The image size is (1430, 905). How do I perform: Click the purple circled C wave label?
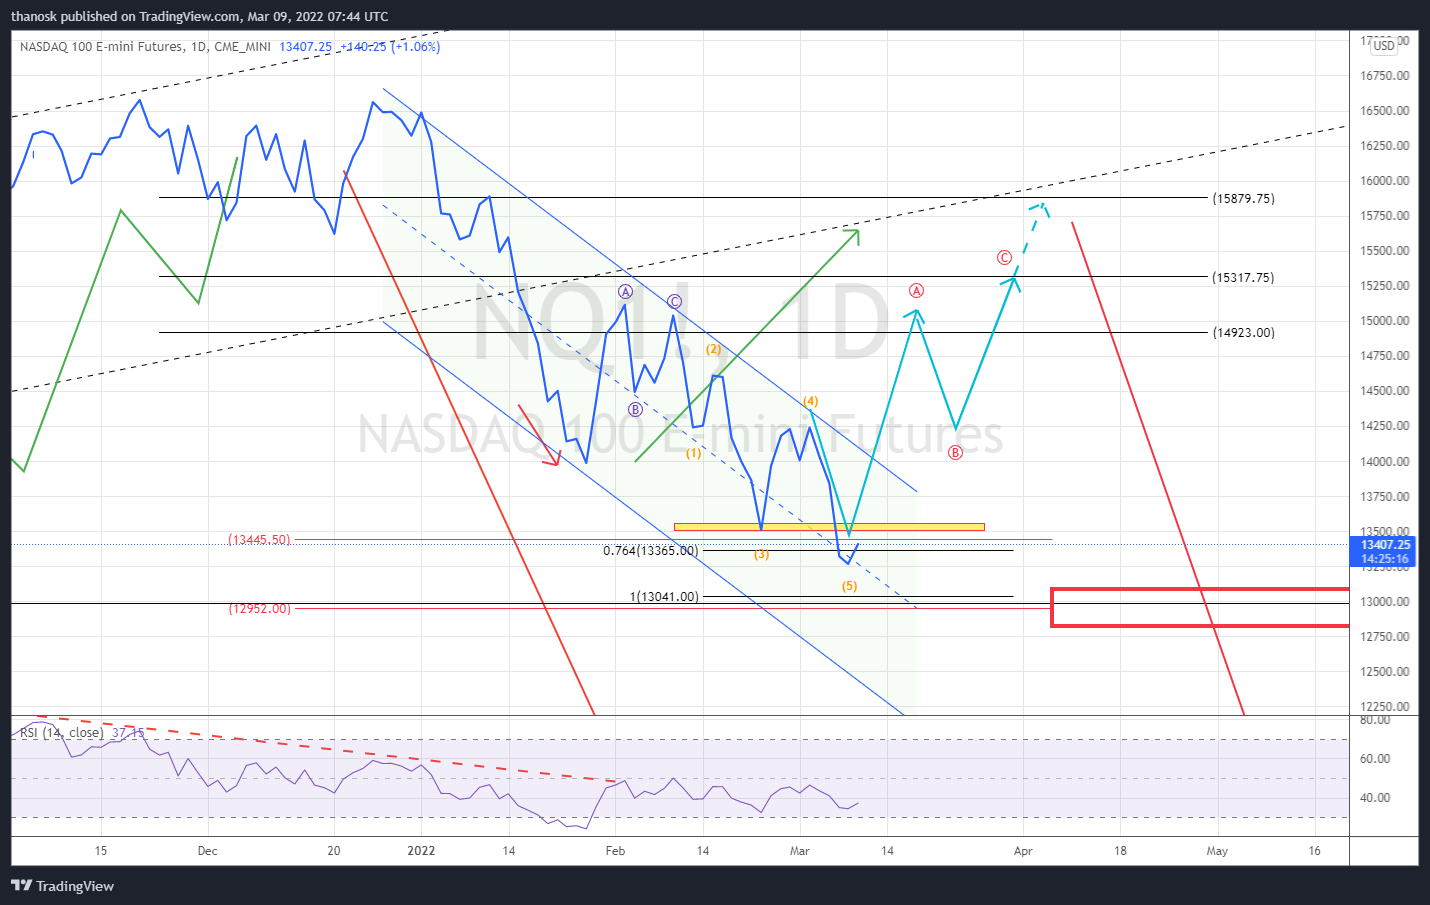click(674, 302)
